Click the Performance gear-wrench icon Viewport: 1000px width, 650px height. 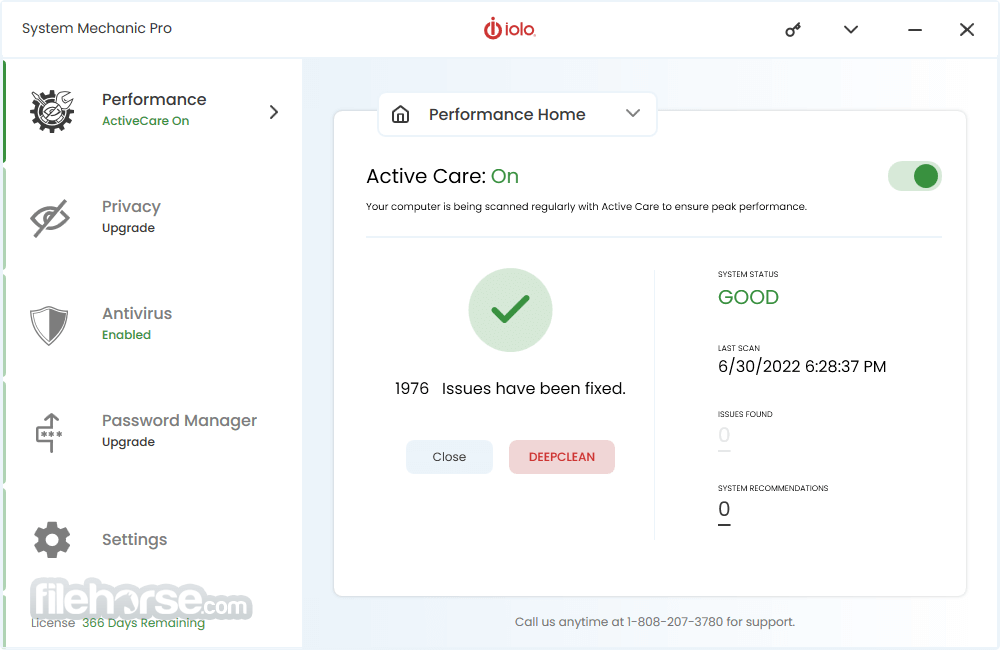[52, 112]
